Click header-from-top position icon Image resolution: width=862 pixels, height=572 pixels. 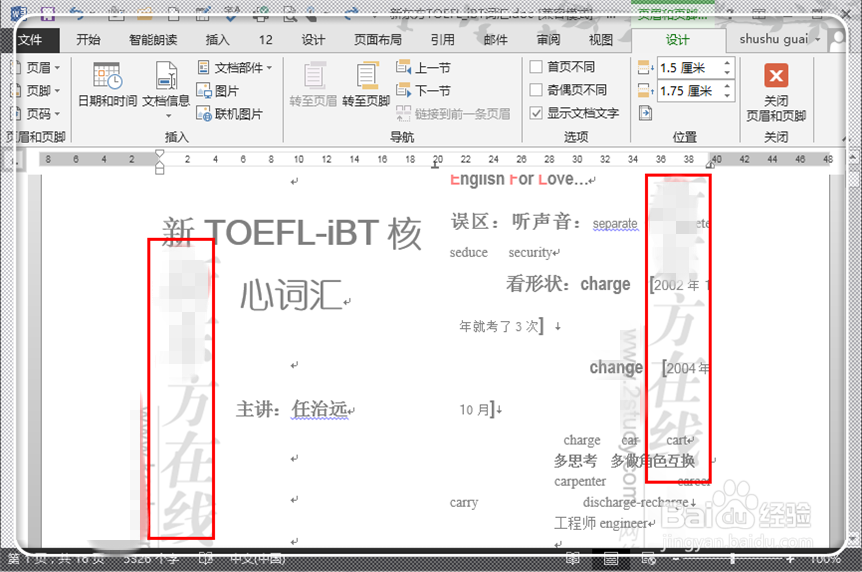(645, 68)
